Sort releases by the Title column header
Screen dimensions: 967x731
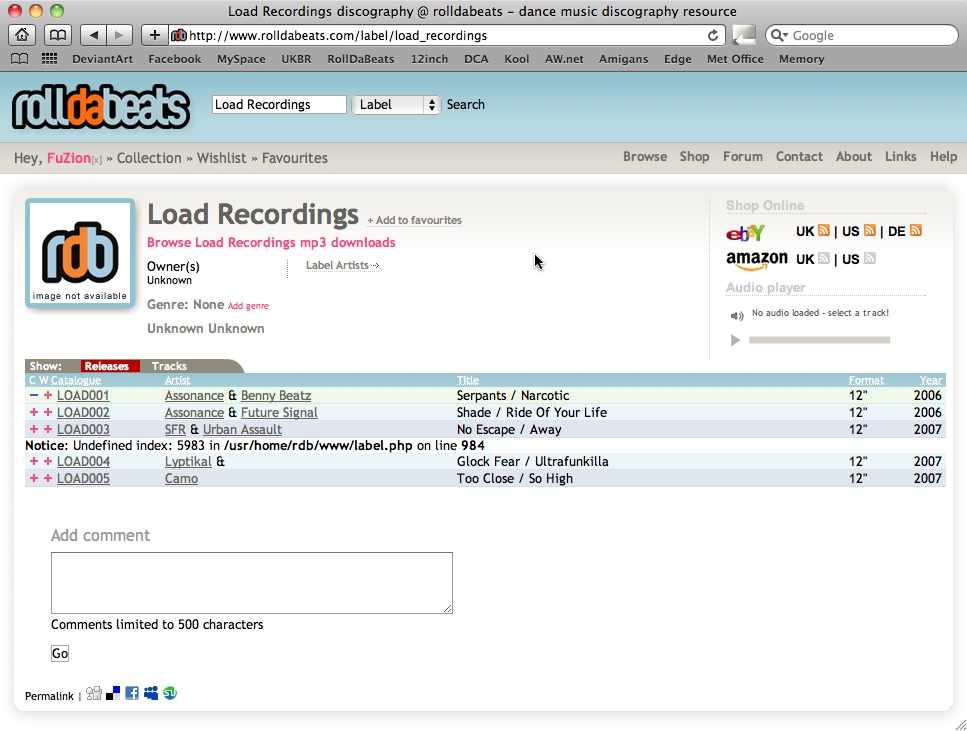[x=467, y=380]
